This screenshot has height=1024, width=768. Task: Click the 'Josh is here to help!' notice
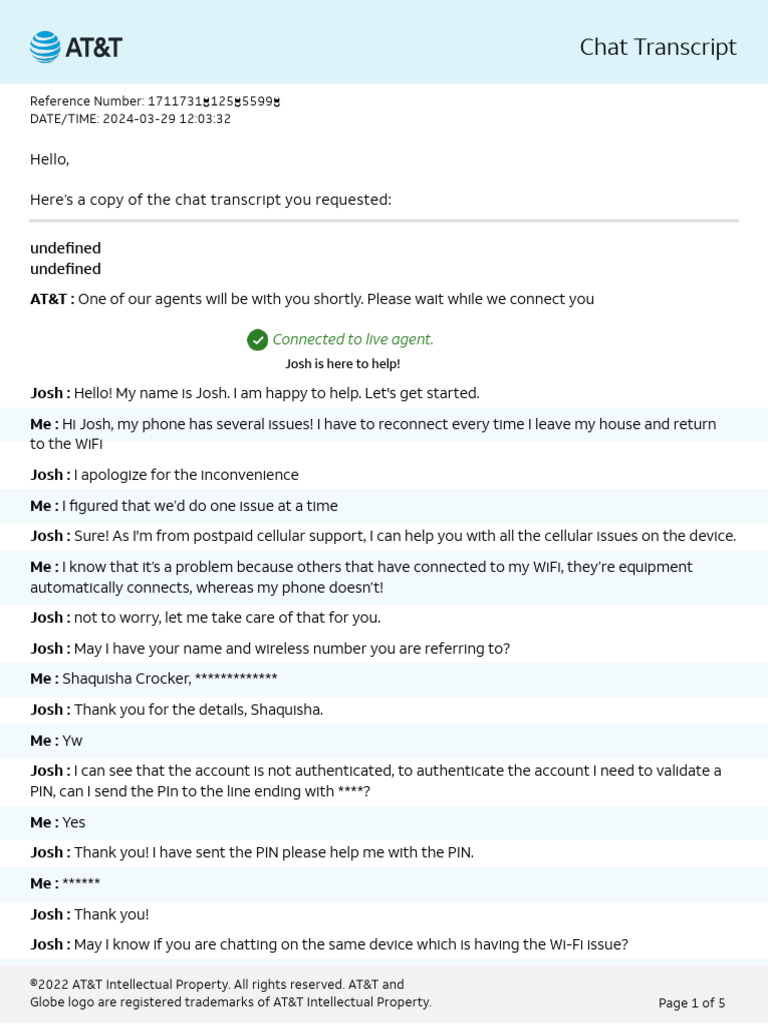tap(342, 364)
